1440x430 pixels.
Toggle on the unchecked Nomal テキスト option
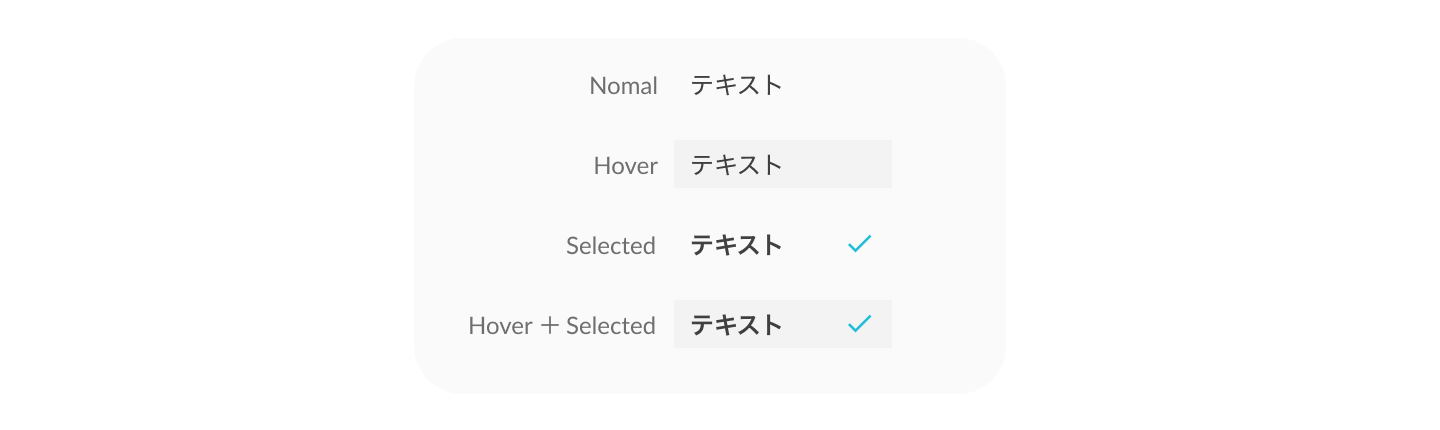click(x=736, y=86)
